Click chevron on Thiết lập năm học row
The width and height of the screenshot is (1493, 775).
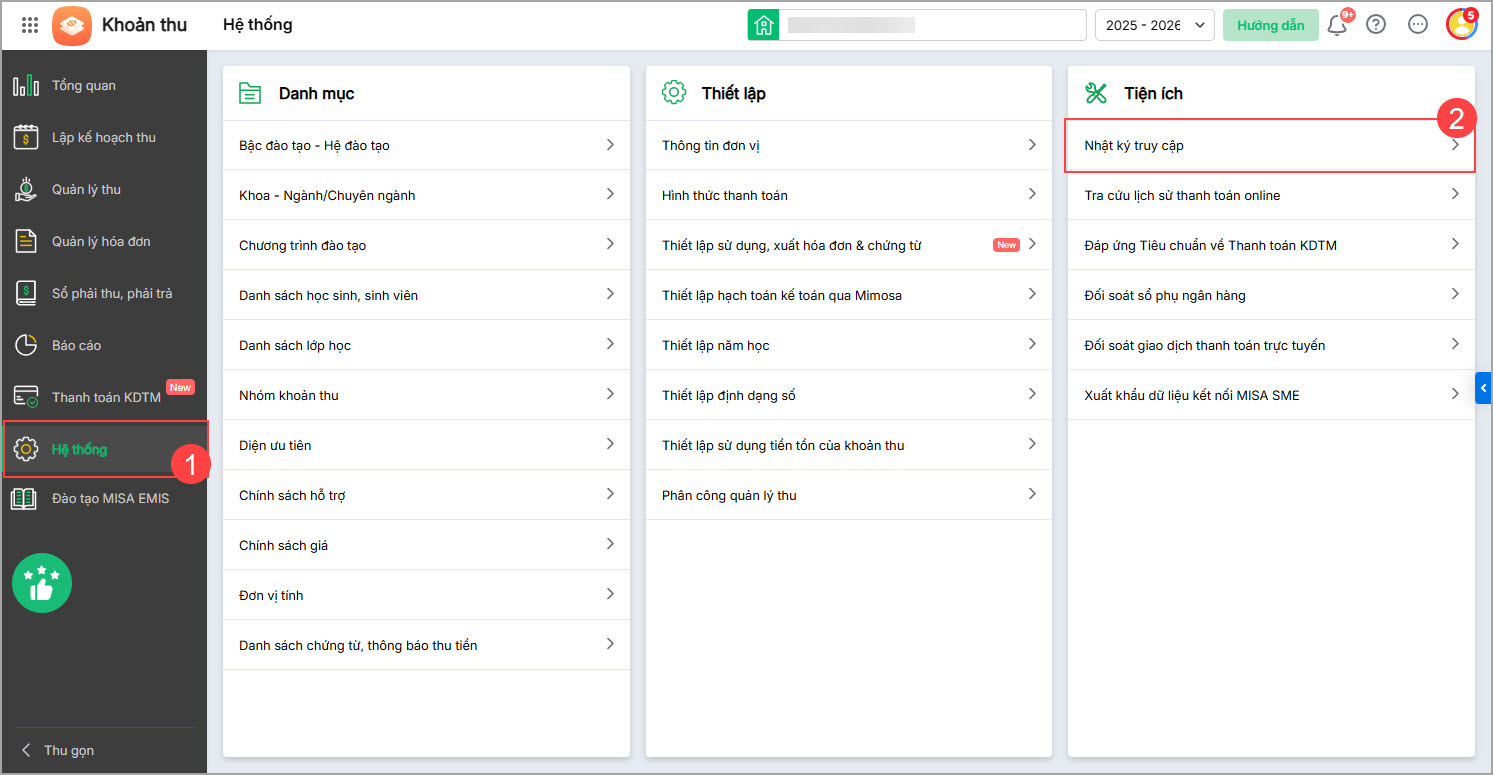coord(1032,344)
